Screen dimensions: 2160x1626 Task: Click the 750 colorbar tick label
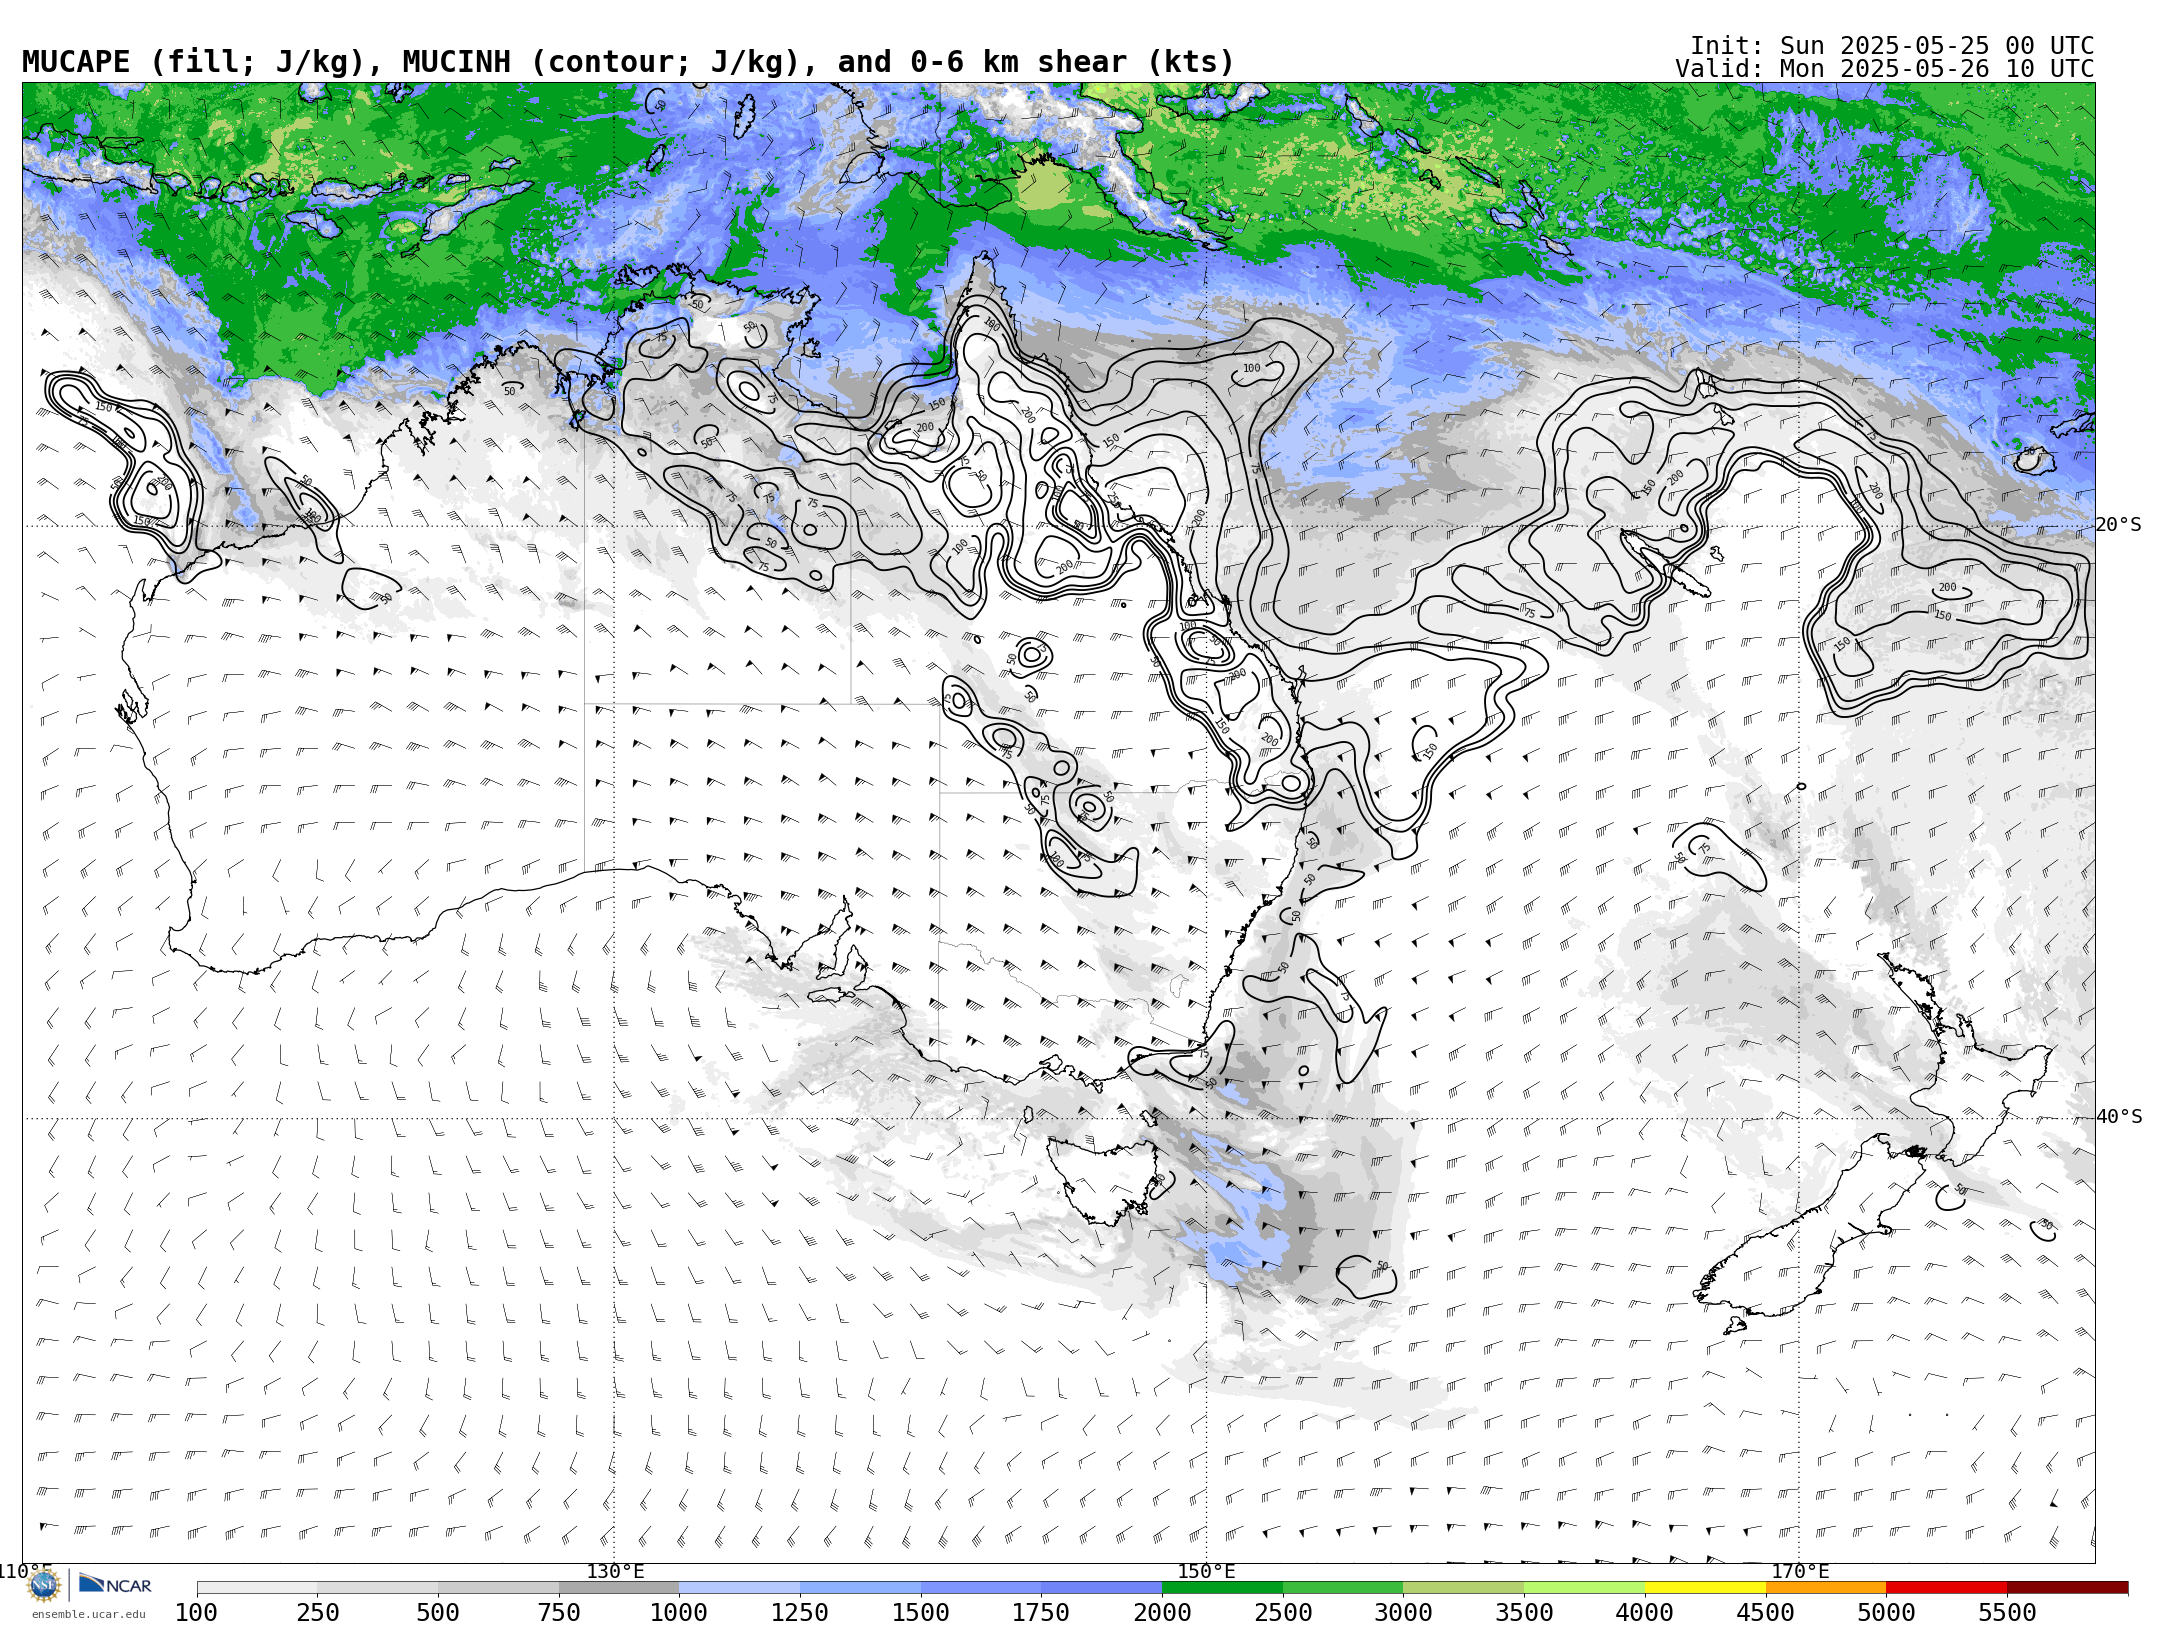coord(559,1612)
